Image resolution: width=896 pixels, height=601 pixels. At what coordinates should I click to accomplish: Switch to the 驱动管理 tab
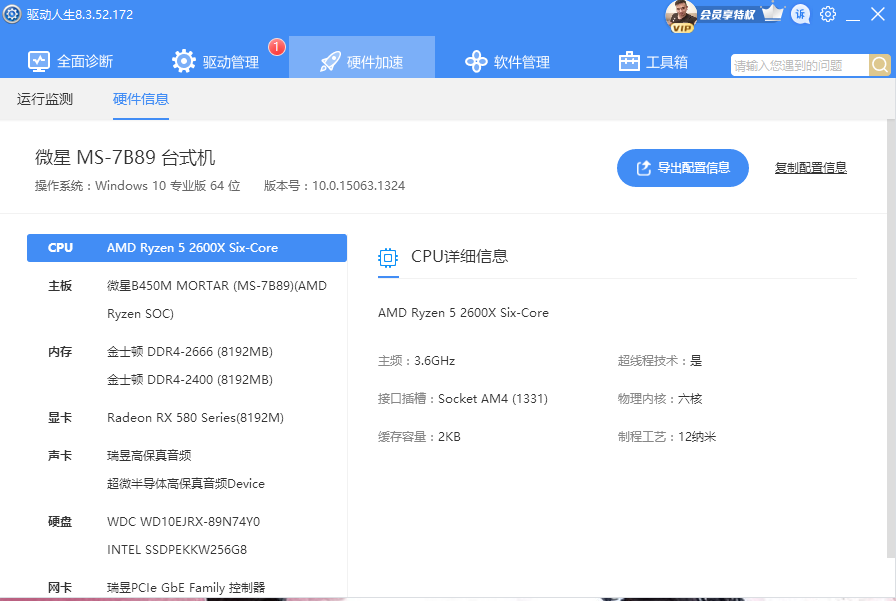tap(215, 61)
